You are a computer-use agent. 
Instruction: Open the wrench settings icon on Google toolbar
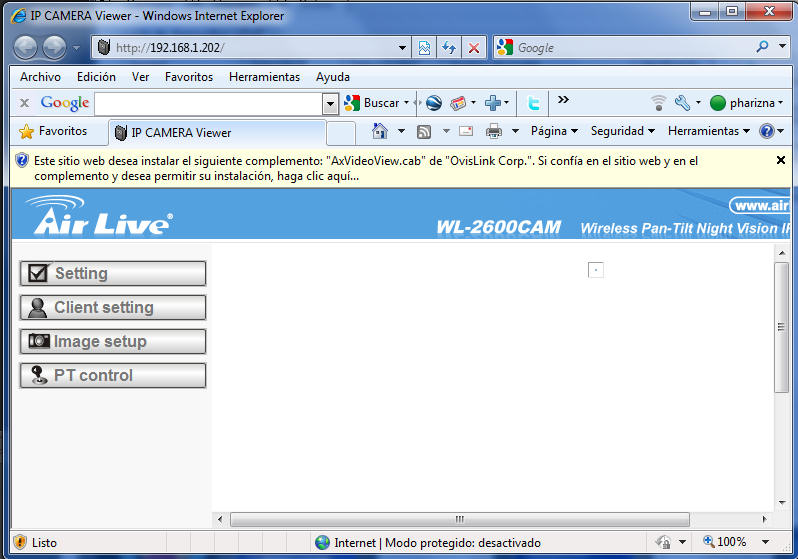click(x=682, y=103)
